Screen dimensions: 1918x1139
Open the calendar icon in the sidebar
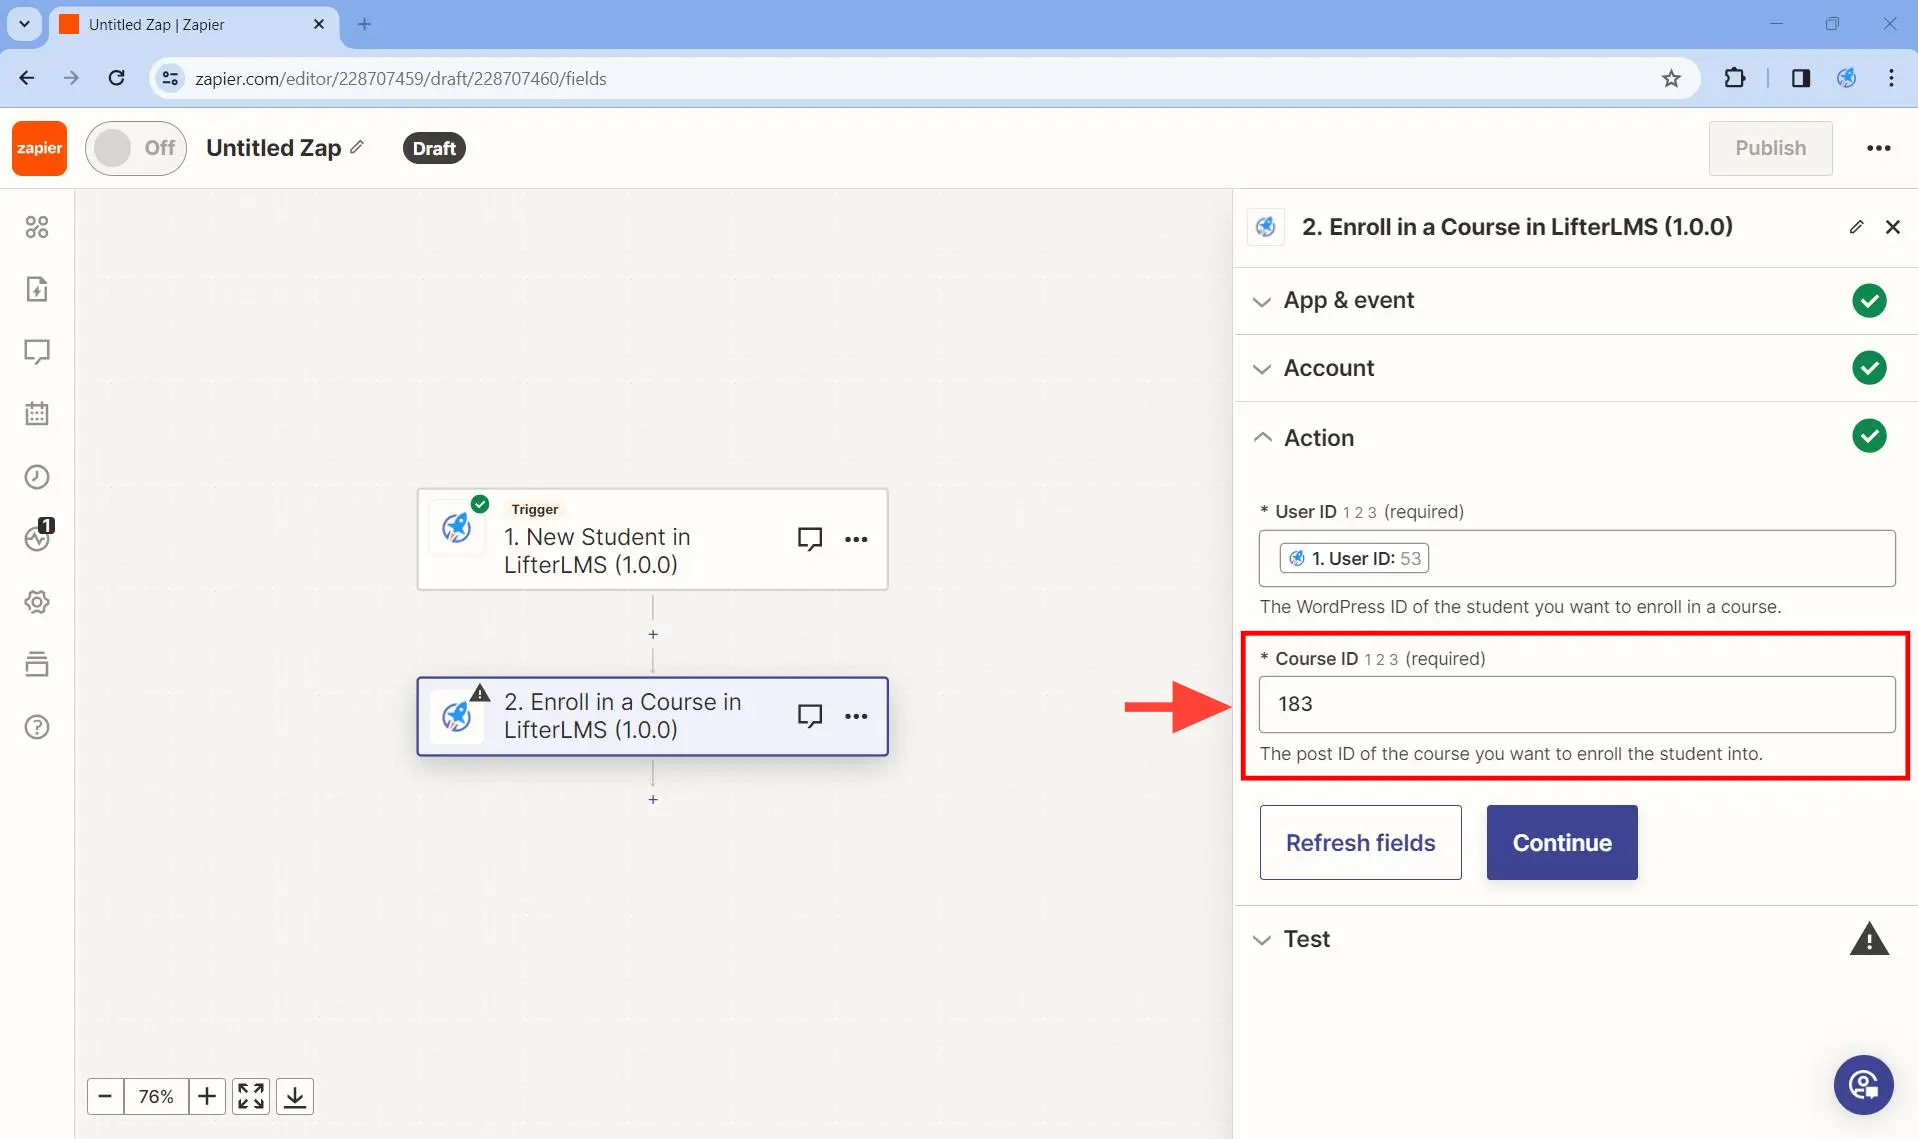click(x=37, y=414)
